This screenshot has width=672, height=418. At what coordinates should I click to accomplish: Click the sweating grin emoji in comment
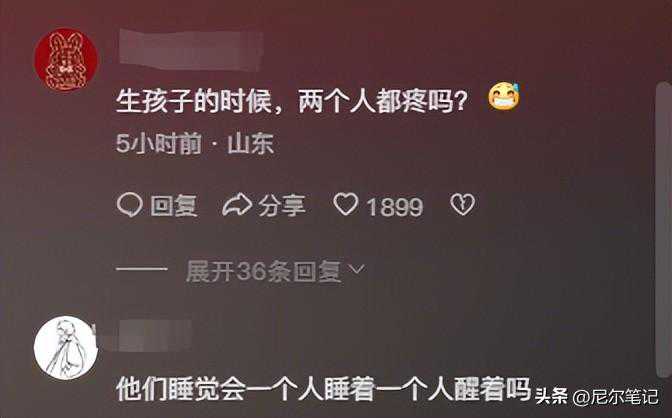point(504,96)
